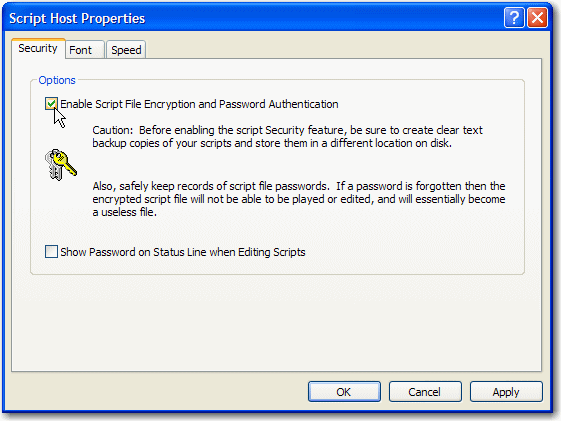
Task: Apply the current settings
Action: 506,392
